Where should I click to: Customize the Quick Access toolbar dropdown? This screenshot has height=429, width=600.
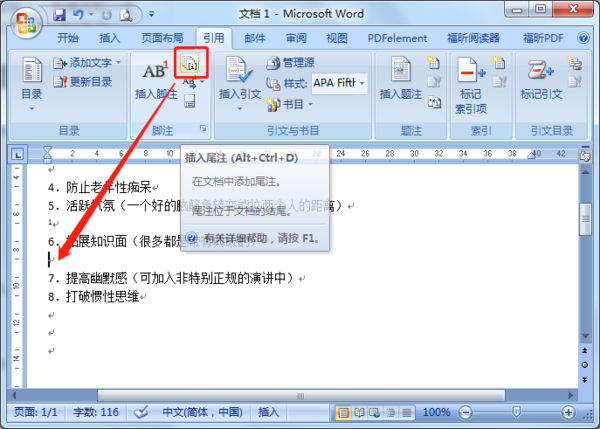(x=152, y=14)
